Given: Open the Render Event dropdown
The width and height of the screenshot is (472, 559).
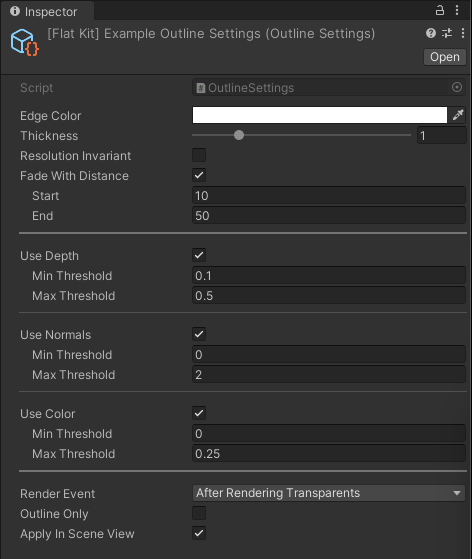Looking at the screenshot, I should (329, 493).
